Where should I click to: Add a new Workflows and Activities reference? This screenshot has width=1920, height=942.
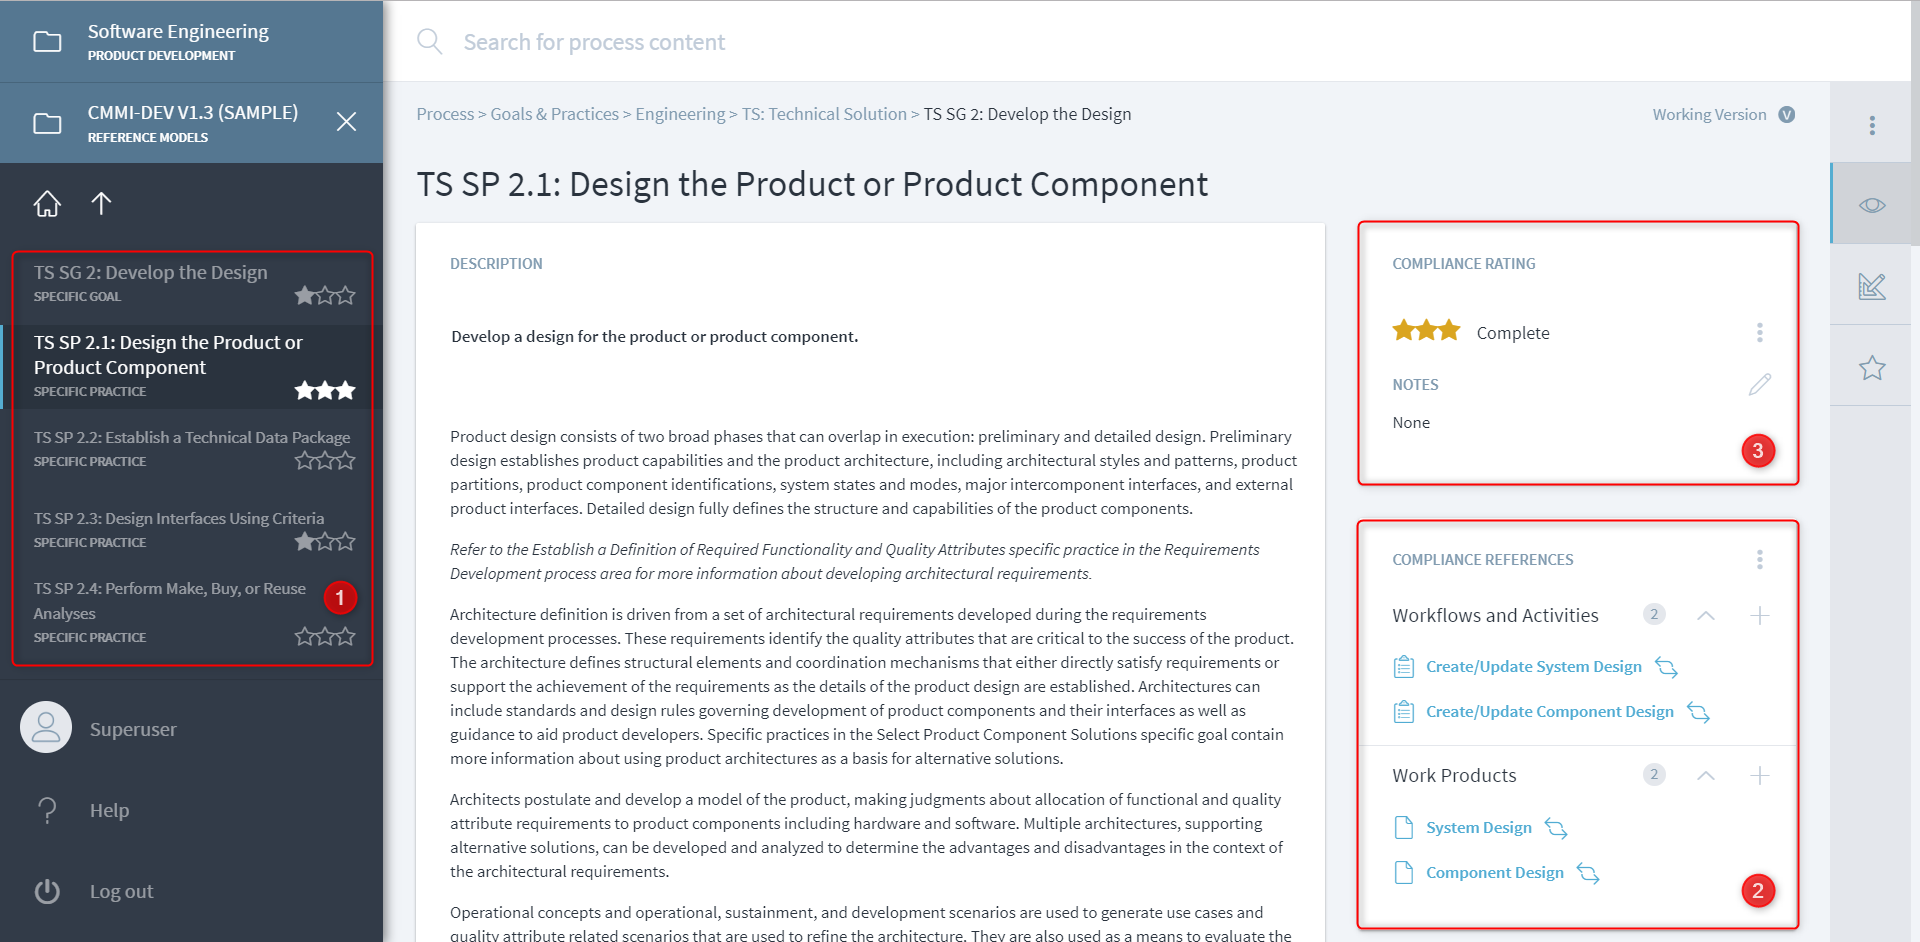pos(1759,616)
